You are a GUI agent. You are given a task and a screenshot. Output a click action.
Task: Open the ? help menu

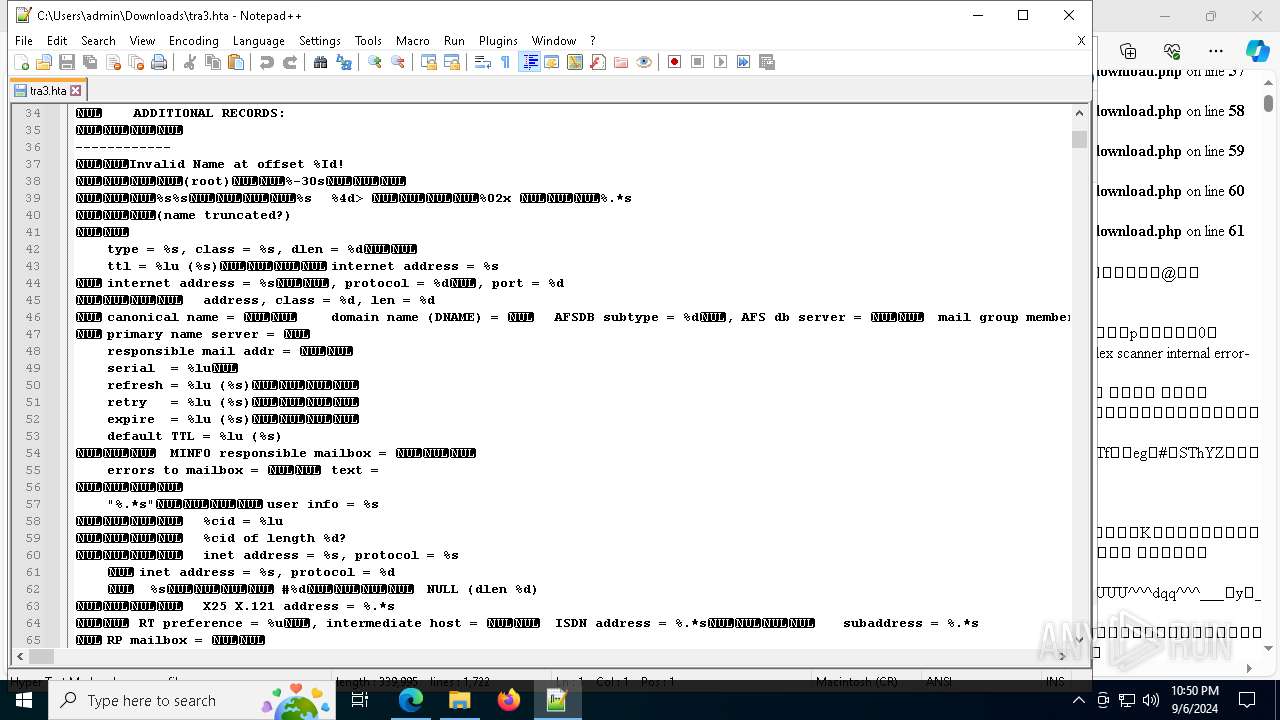[592, 41]
